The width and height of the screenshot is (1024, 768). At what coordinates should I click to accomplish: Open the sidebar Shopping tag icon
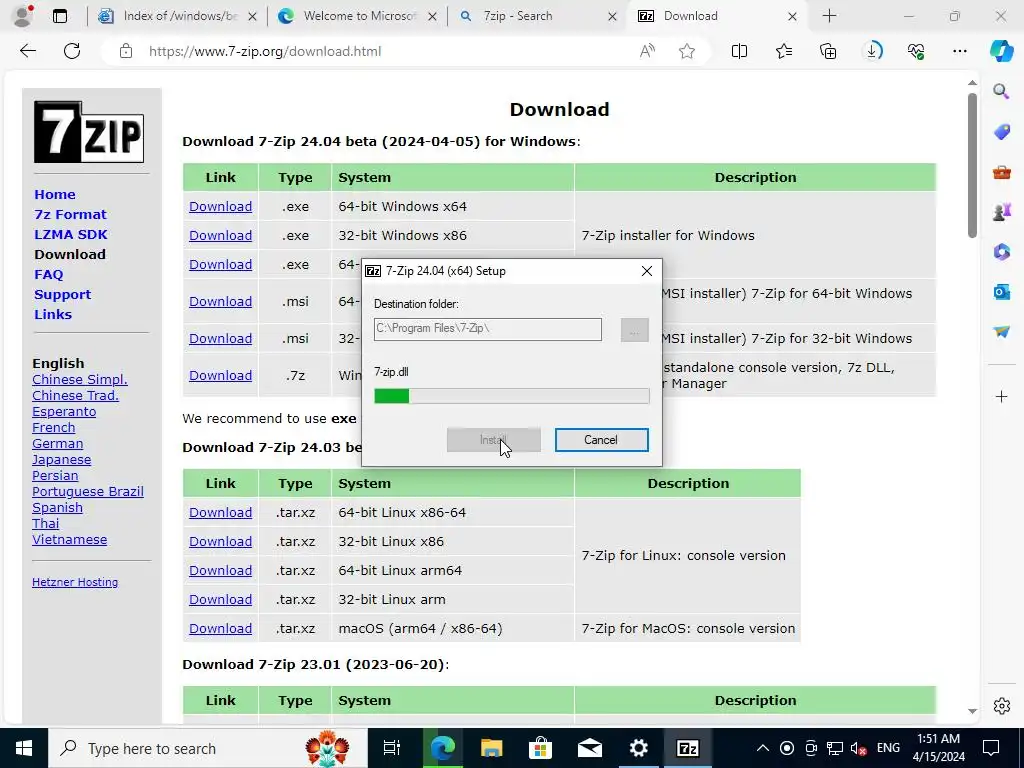pos(1001,132)
